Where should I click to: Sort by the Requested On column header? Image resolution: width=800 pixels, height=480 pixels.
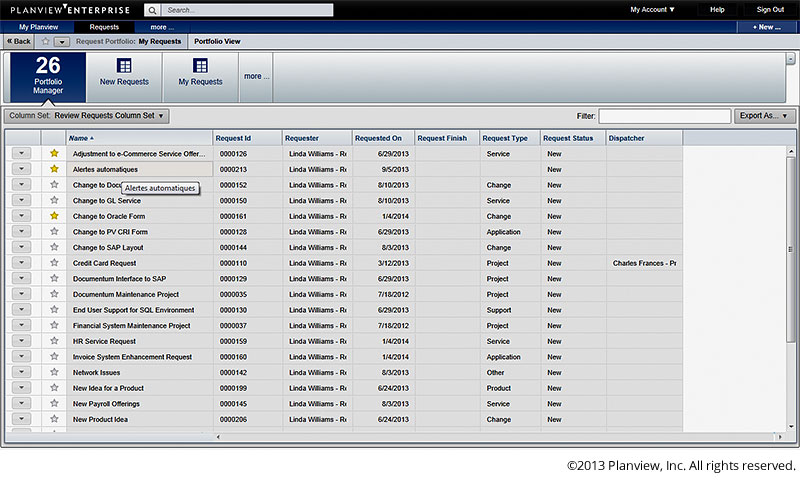pyautogui.click(x=383, y=138)
